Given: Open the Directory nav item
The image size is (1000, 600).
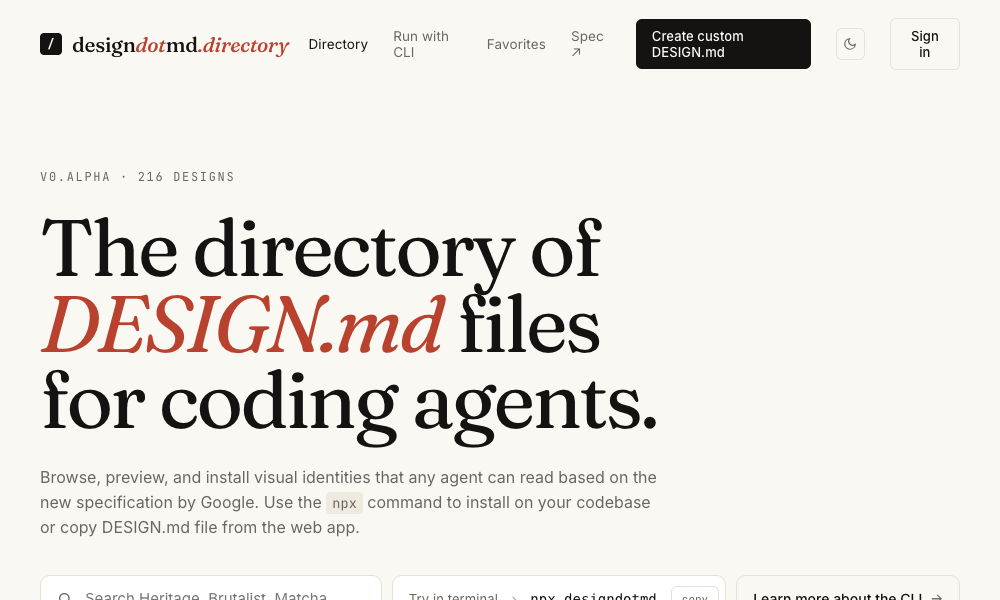Looking at the screenshot, I should click(338, 44).
